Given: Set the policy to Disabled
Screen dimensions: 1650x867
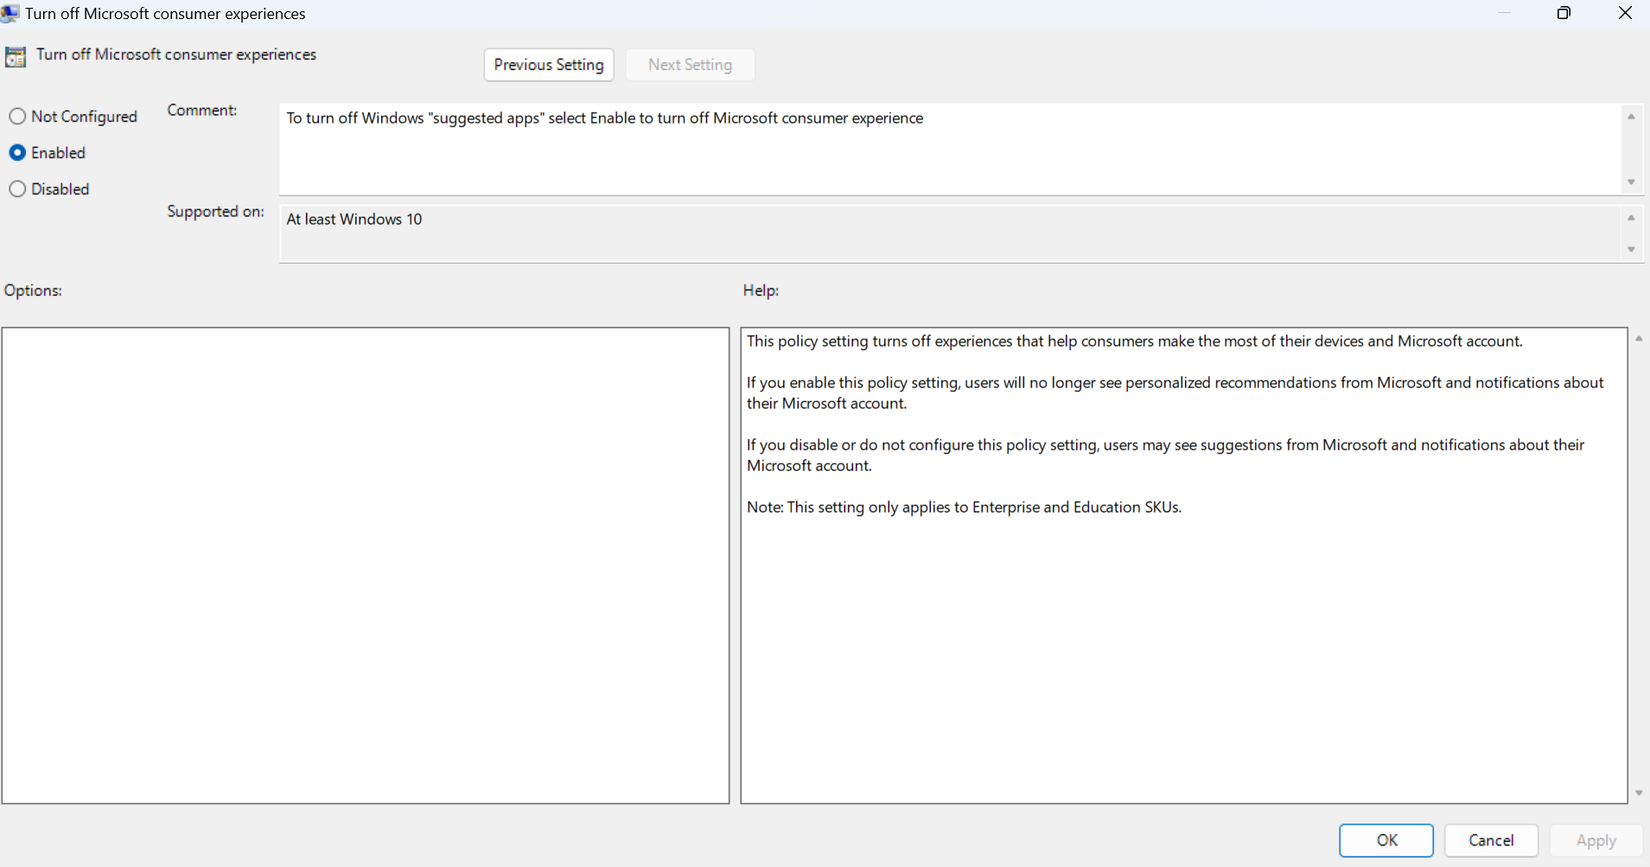Looking at the screenshot, I should pyautogui.click(x=18, y=189).
